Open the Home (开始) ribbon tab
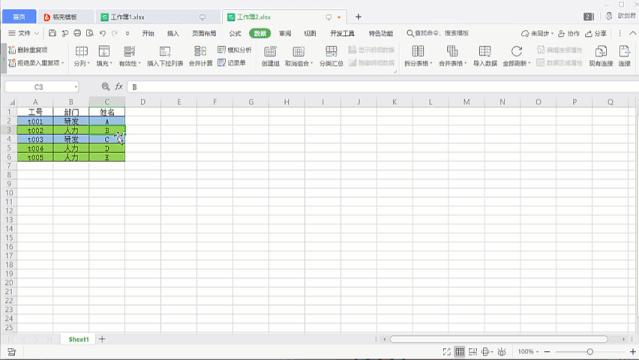 tap(148, 33)
